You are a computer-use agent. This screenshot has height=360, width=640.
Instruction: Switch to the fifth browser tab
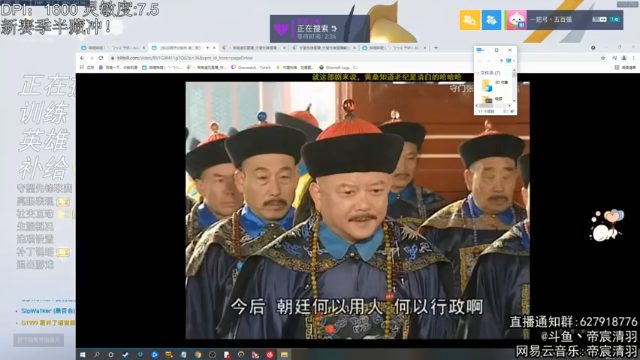[x=394, y=48]
